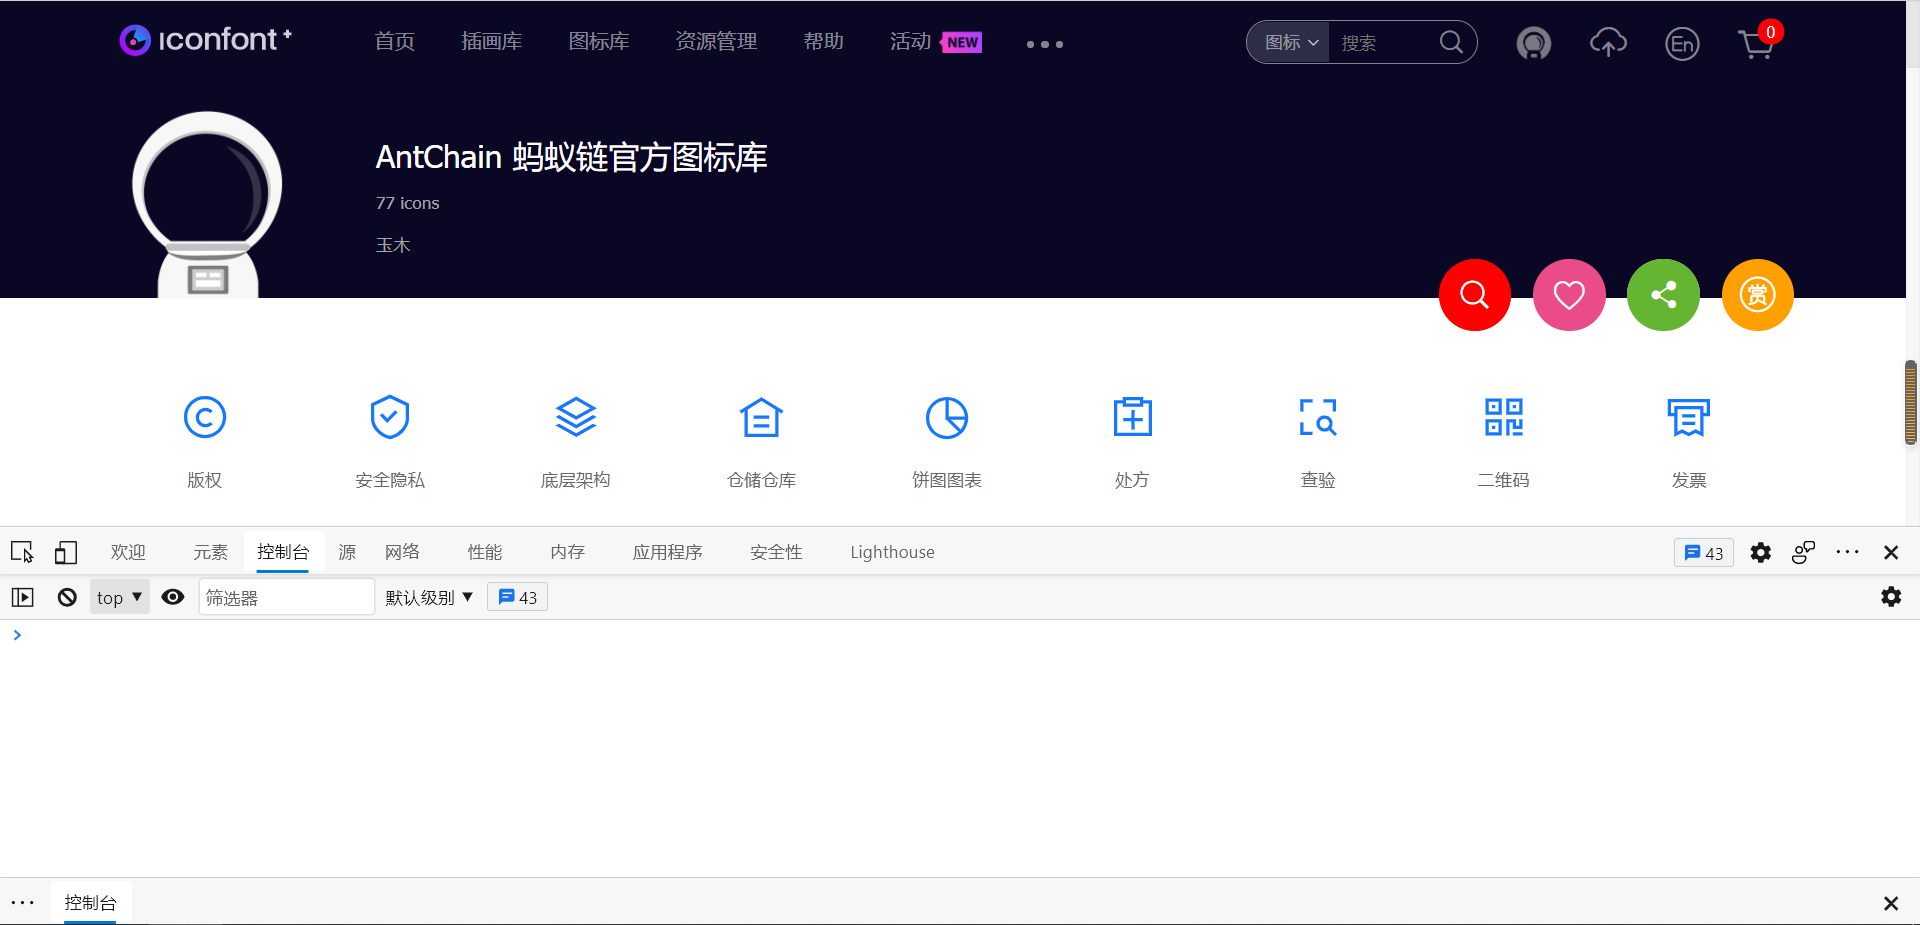Toggle the console sidebar panel
The height and width of the screenshot is (925, 1920).
click(23, 598)
